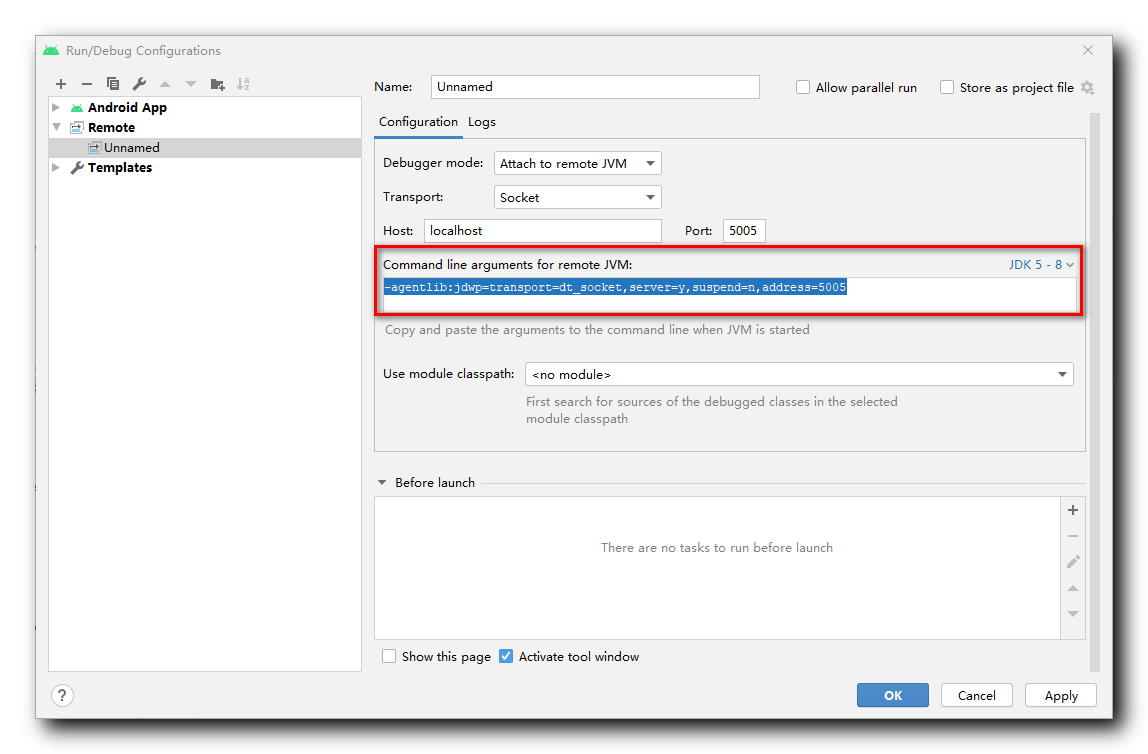Close the Run/Debug Configurations dialog
This screenshot has width=1148, height=754.
click(x=1088, y=50)
